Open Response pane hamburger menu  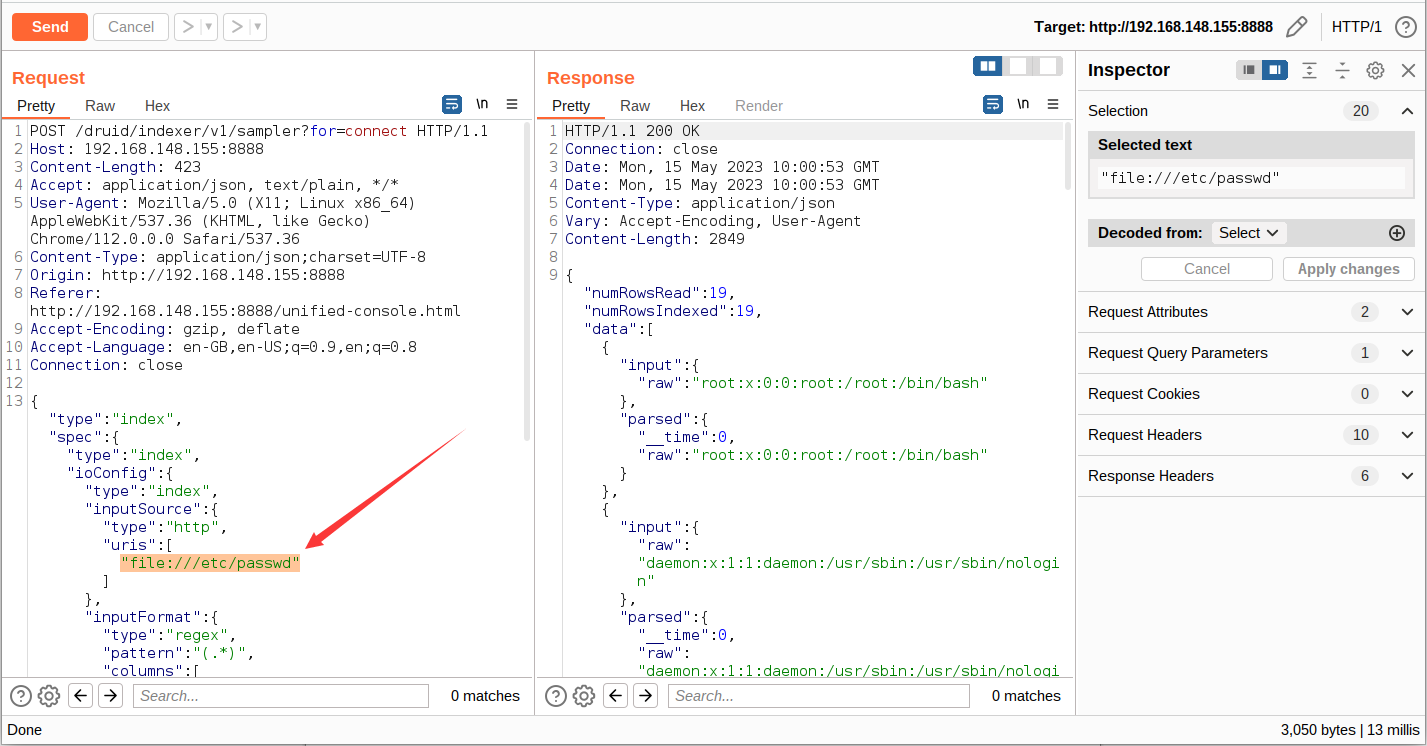coord(1053,104)
